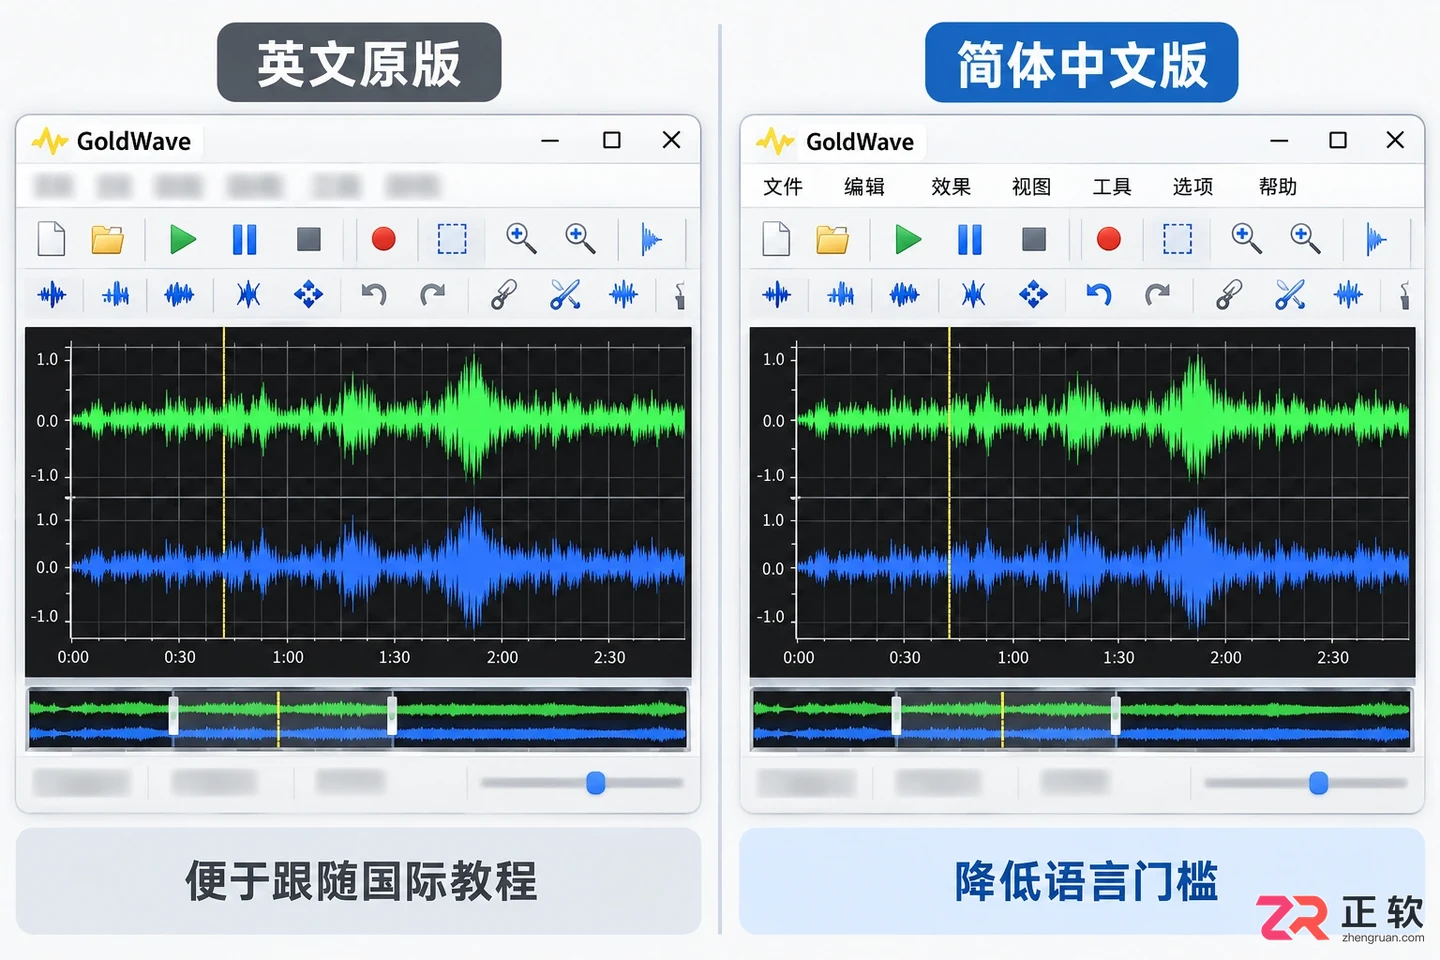Viewport: 1440px width, 960px height.
Task: Click four-diamond move icon in Chinese window
Action: [x=1033, y=294]
